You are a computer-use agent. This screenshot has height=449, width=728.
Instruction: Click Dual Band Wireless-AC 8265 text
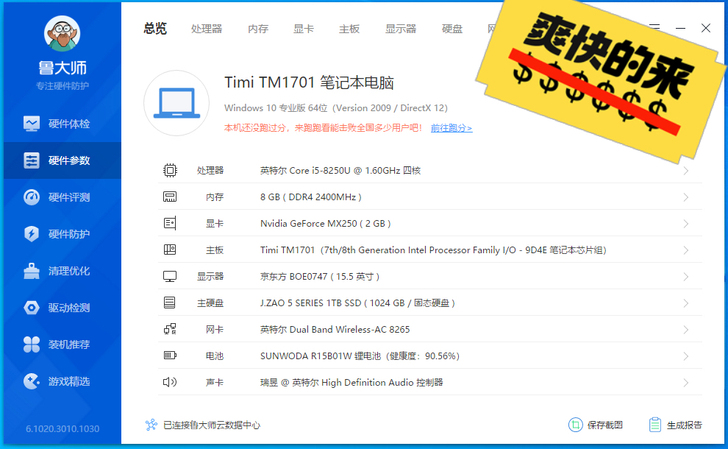point(335,329)
